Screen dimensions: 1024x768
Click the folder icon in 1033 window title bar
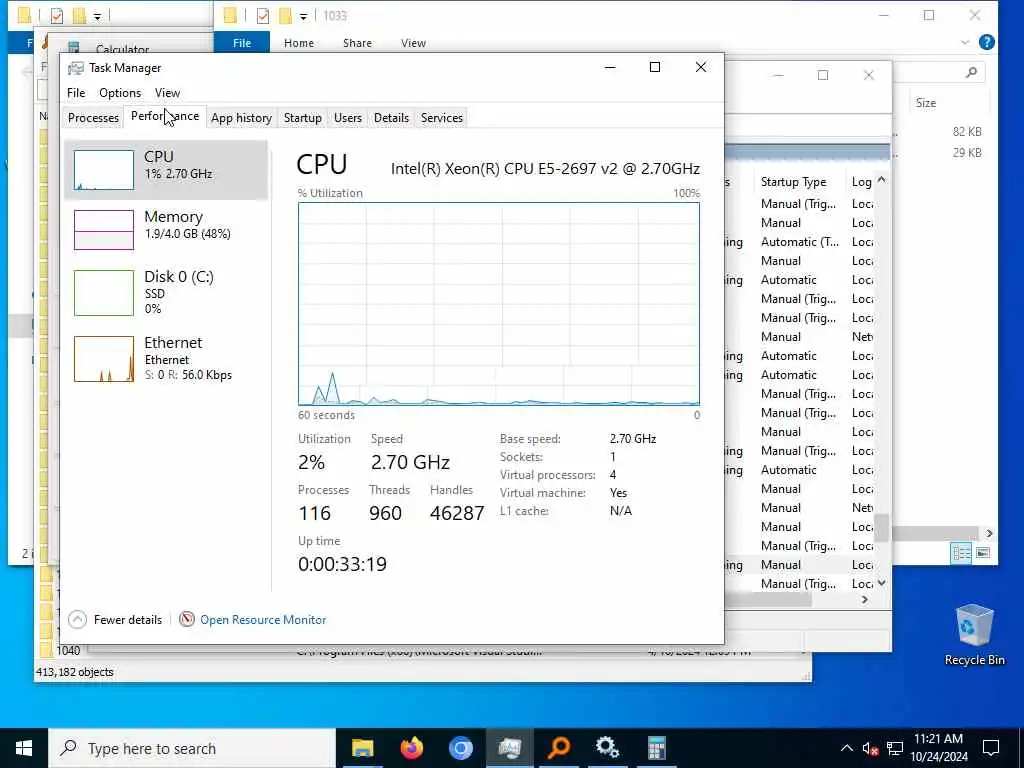click(231, 16)
